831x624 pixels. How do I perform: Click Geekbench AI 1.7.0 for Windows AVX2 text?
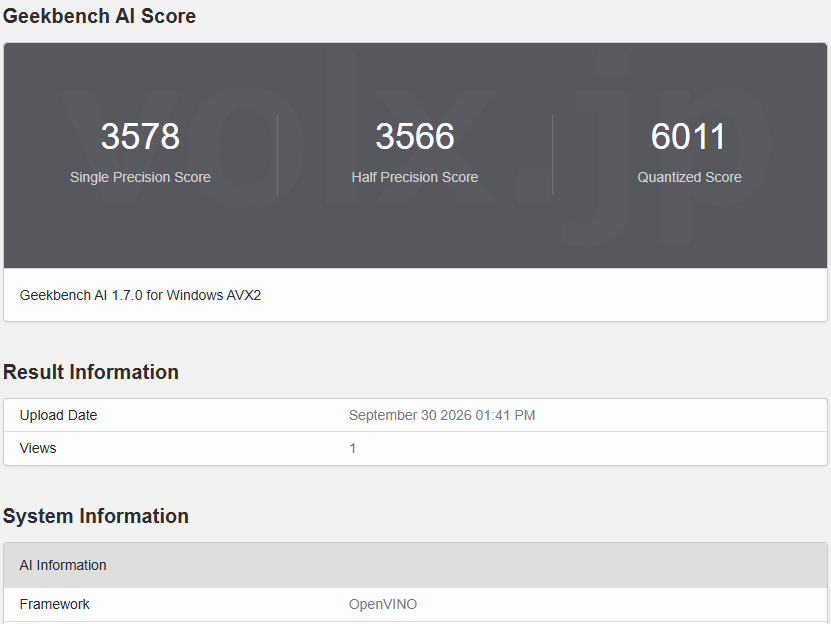[140, 295]
